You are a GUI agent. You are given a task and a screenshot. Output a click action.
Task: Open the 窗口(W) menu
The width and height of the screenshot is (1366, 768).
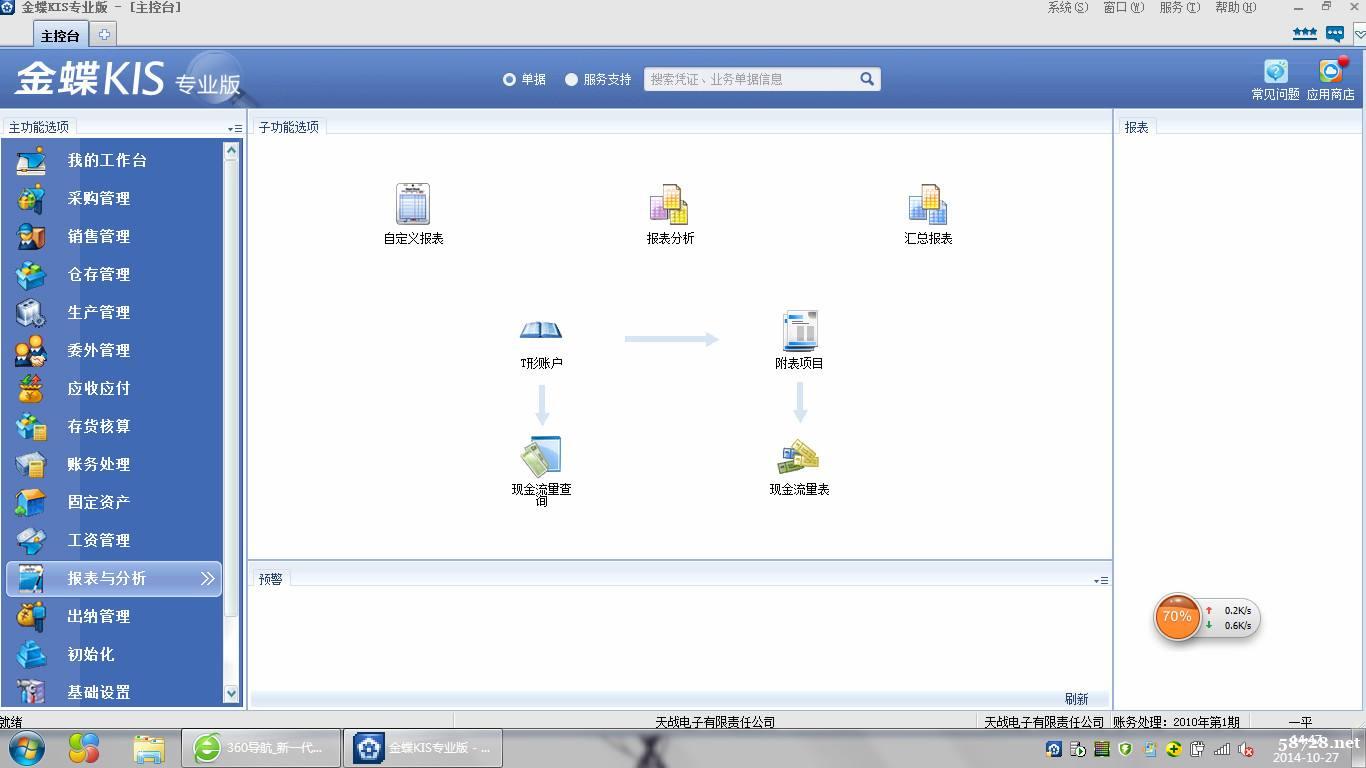[x=1123, y=7]
